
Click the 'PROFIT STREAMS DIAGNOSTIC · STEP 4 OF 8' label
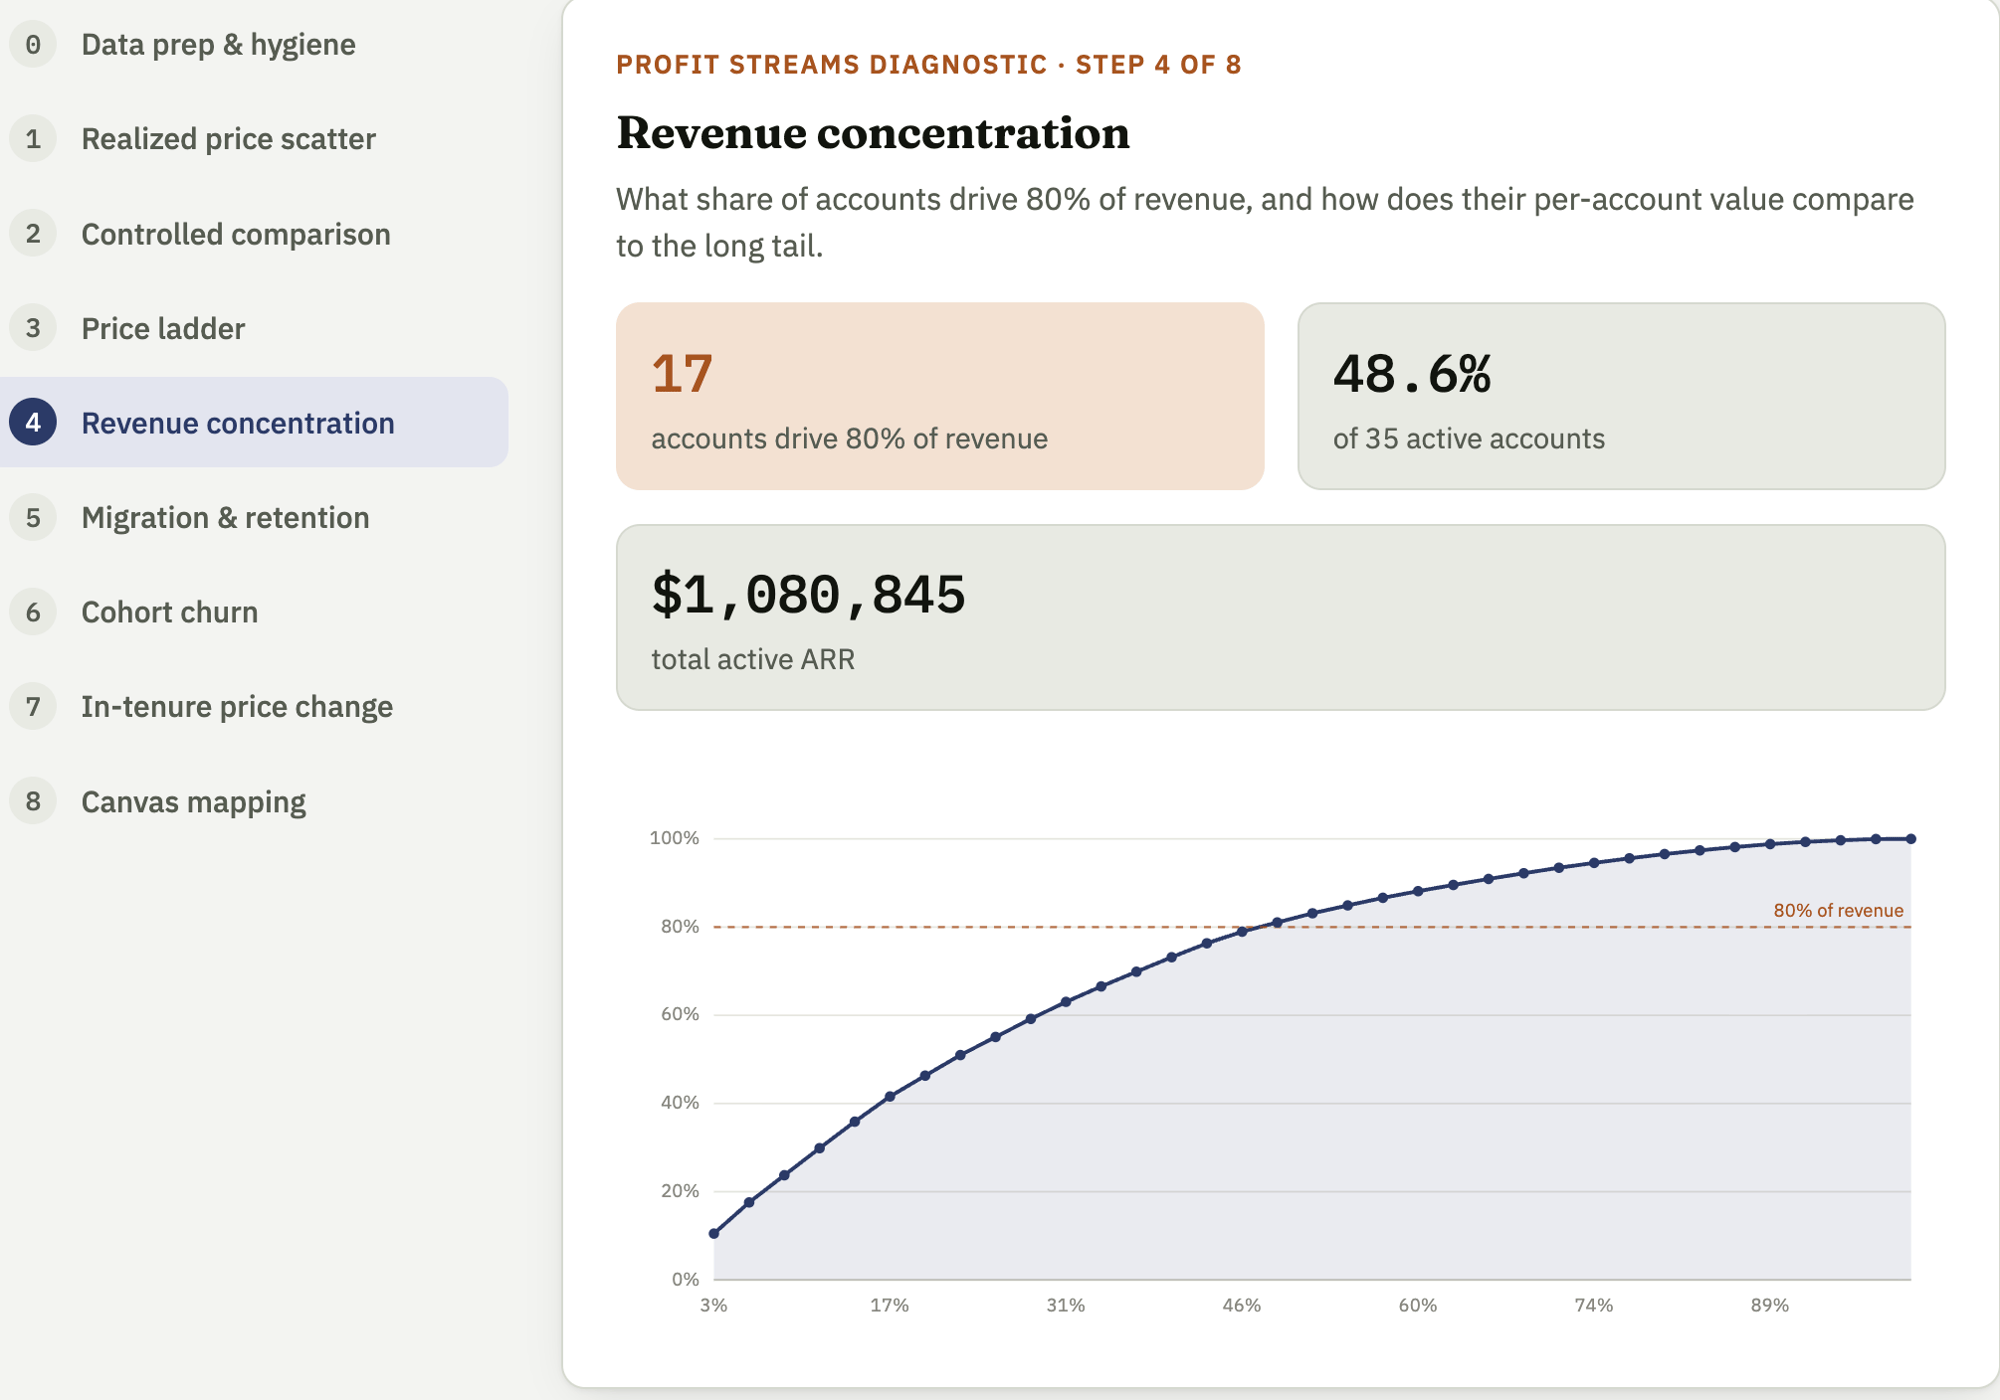click(x=928, y=65)
